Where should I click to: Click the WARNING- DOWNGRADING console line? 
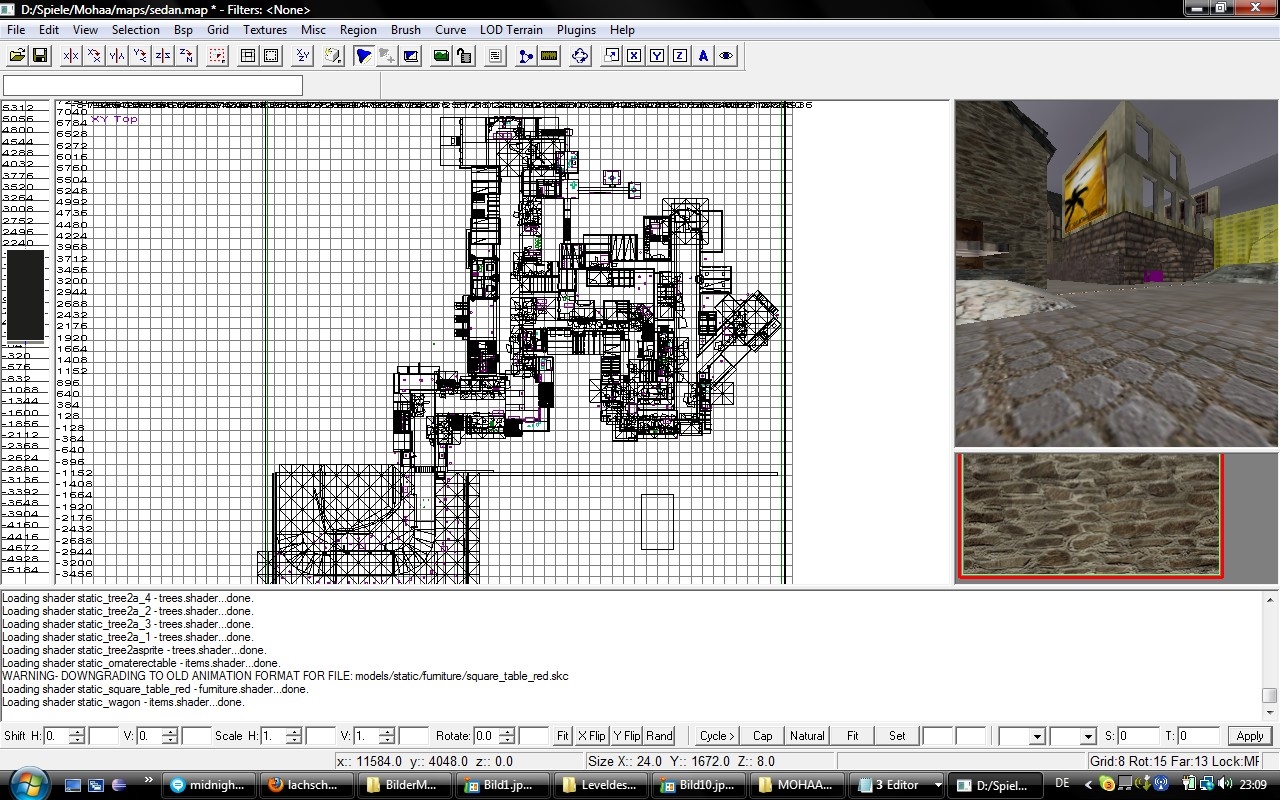[285, 676]
